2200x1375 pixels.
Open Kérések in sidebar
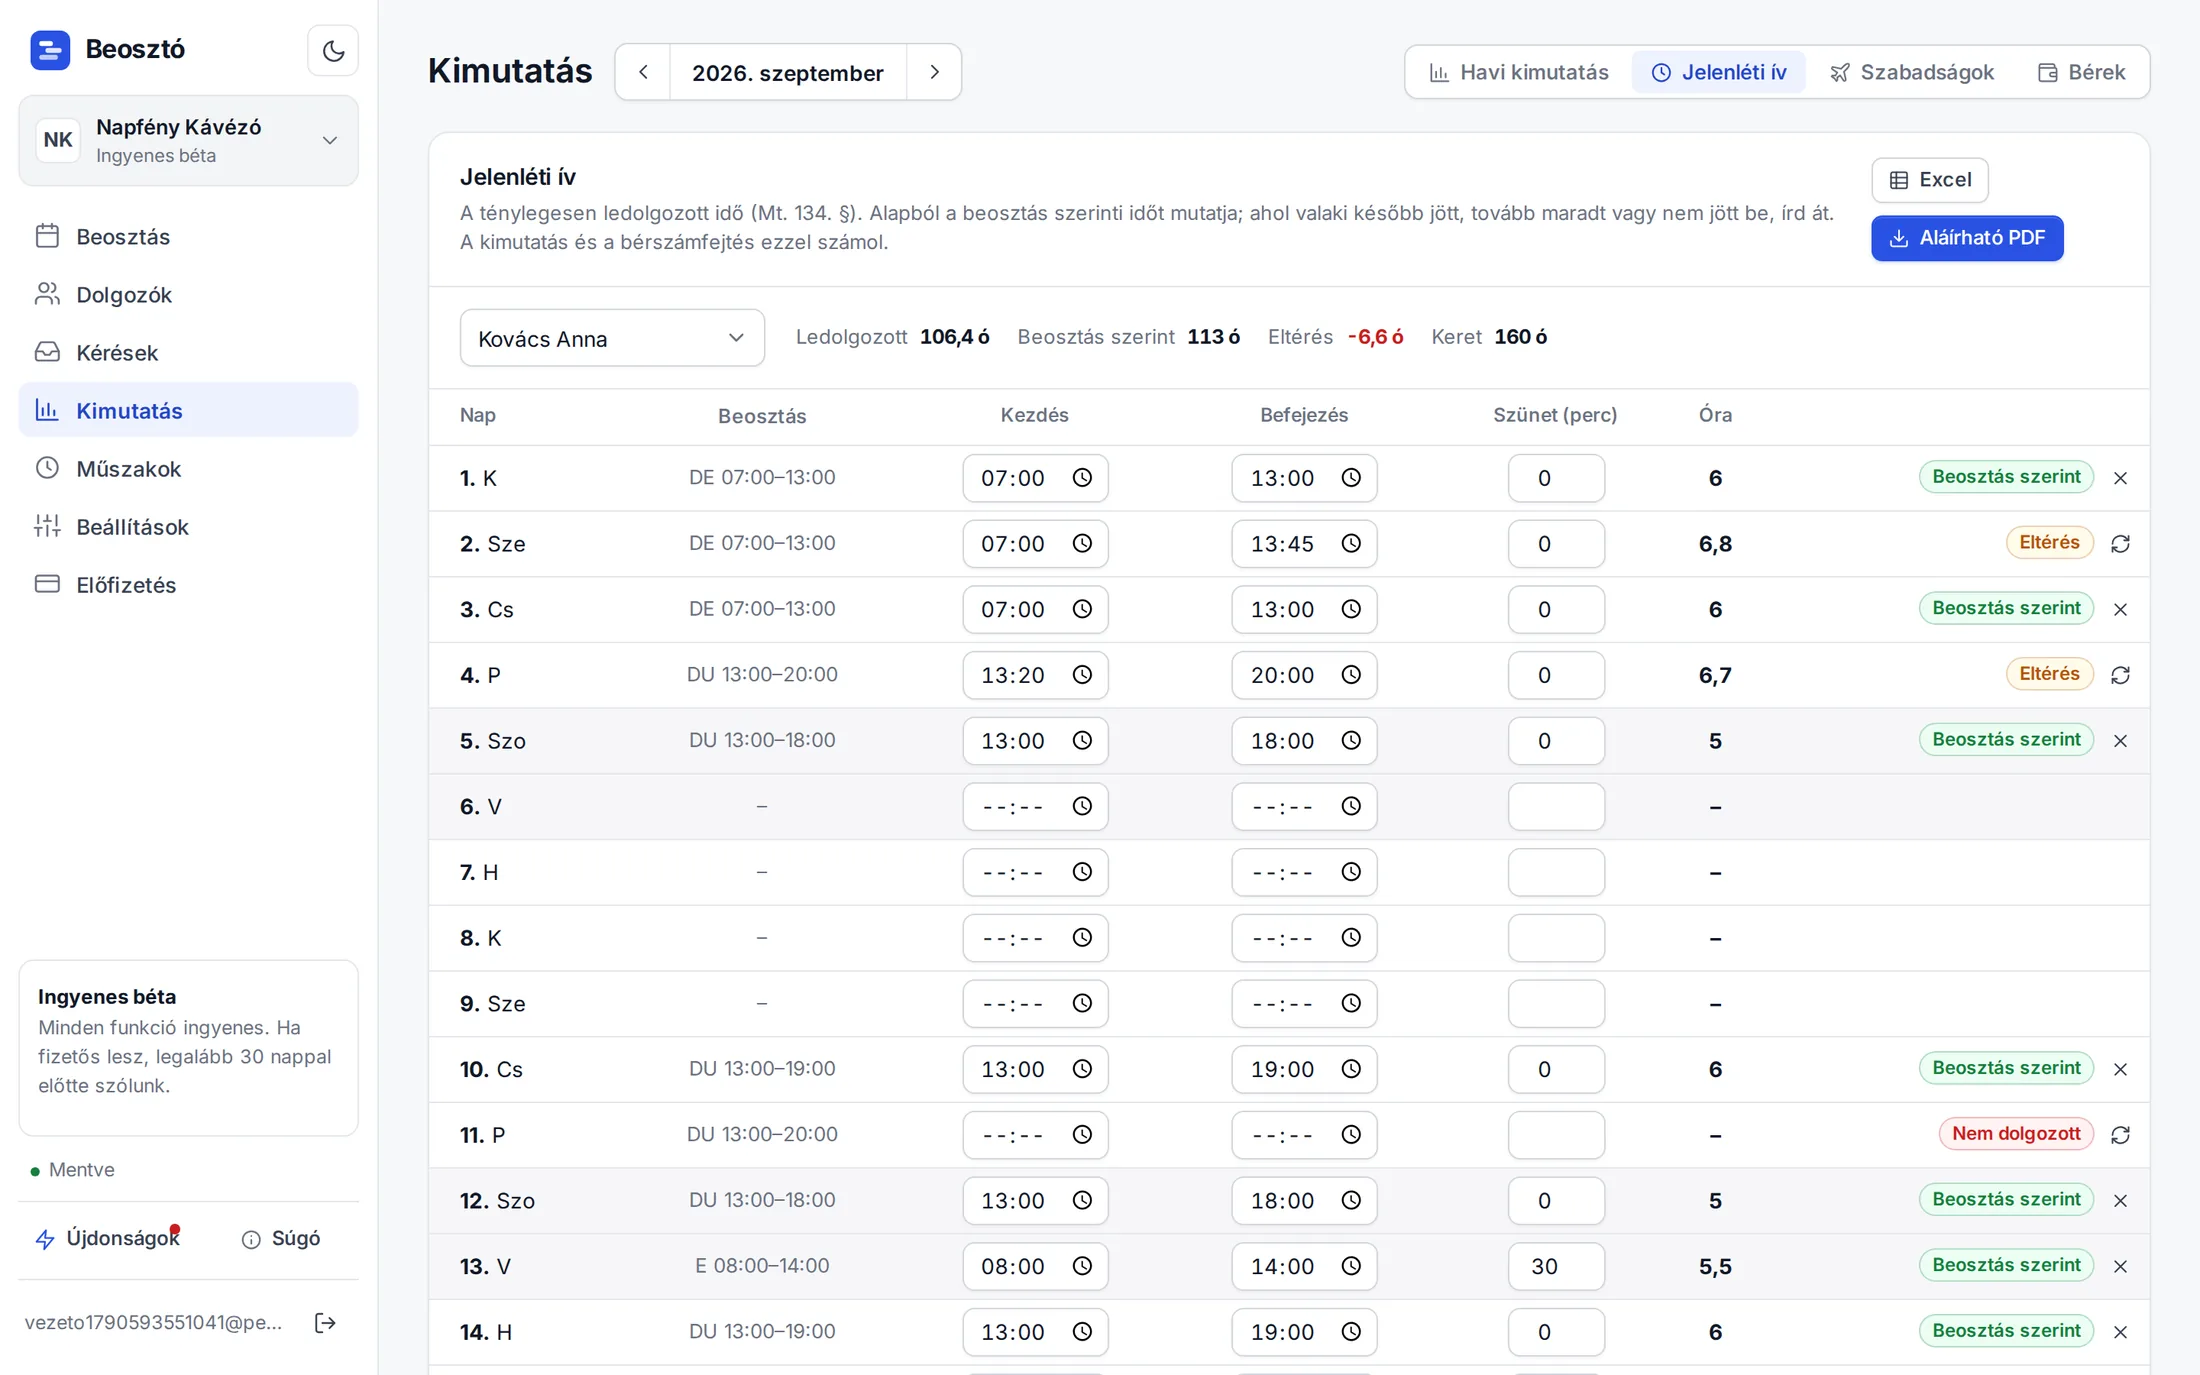(x=188, y=353)
